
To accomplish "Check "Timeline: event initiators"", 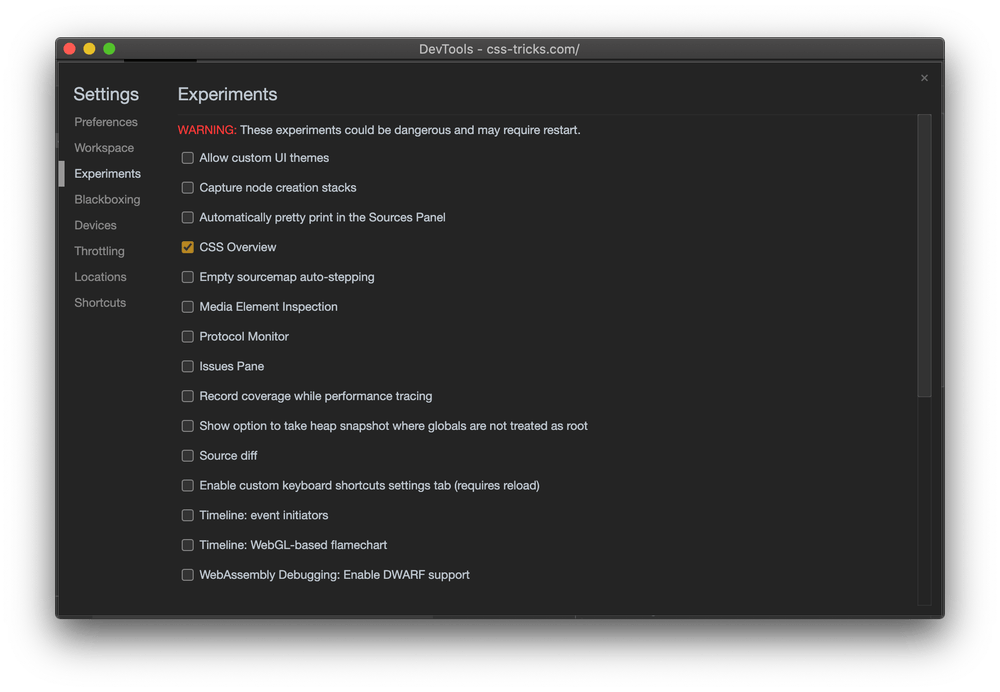I will 187,515.
